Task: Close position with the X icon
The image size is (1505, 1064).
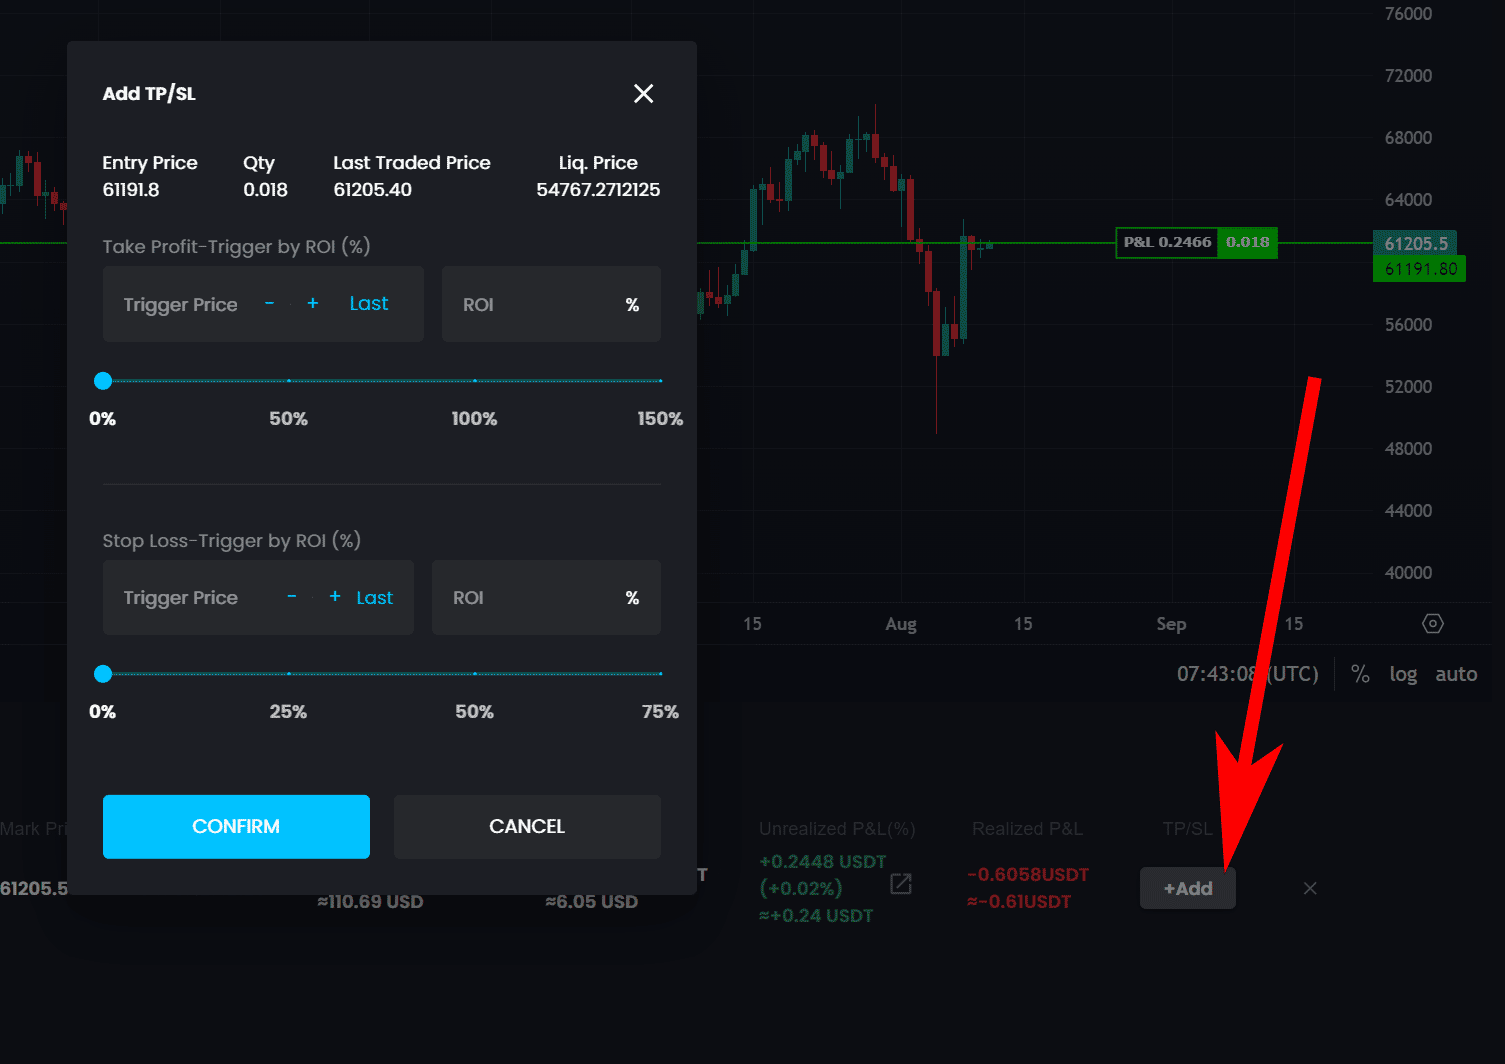Action: [x=1310, y=888]
